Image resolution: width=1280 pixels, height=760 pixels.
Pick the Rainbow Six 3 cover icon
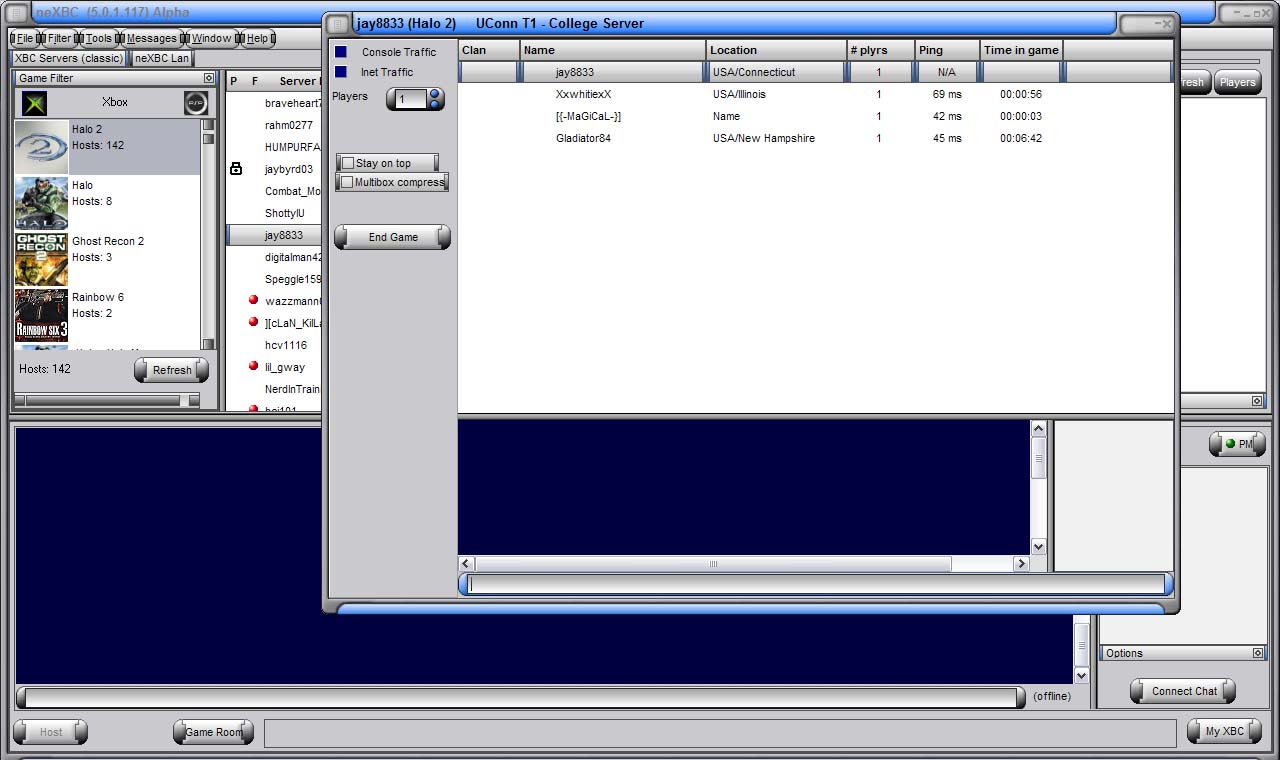point(42,315)
